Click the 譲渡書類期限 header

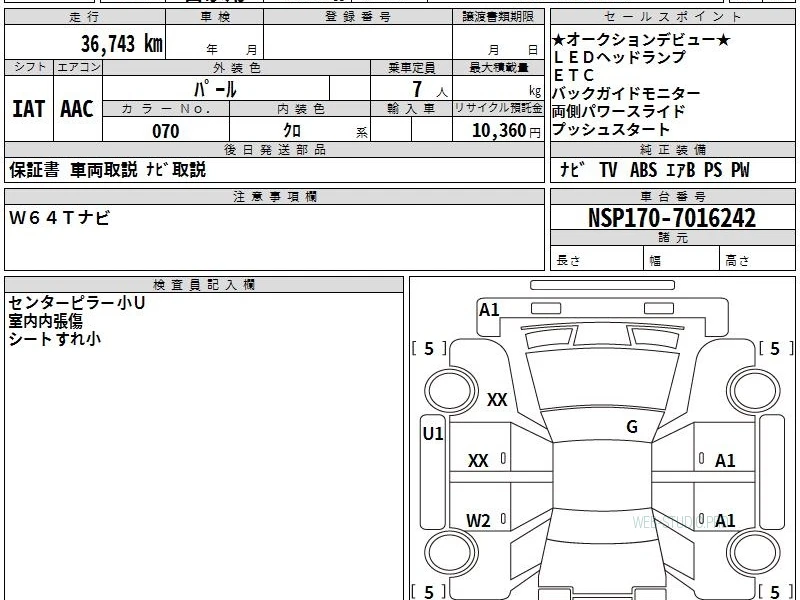coord(498,17)
